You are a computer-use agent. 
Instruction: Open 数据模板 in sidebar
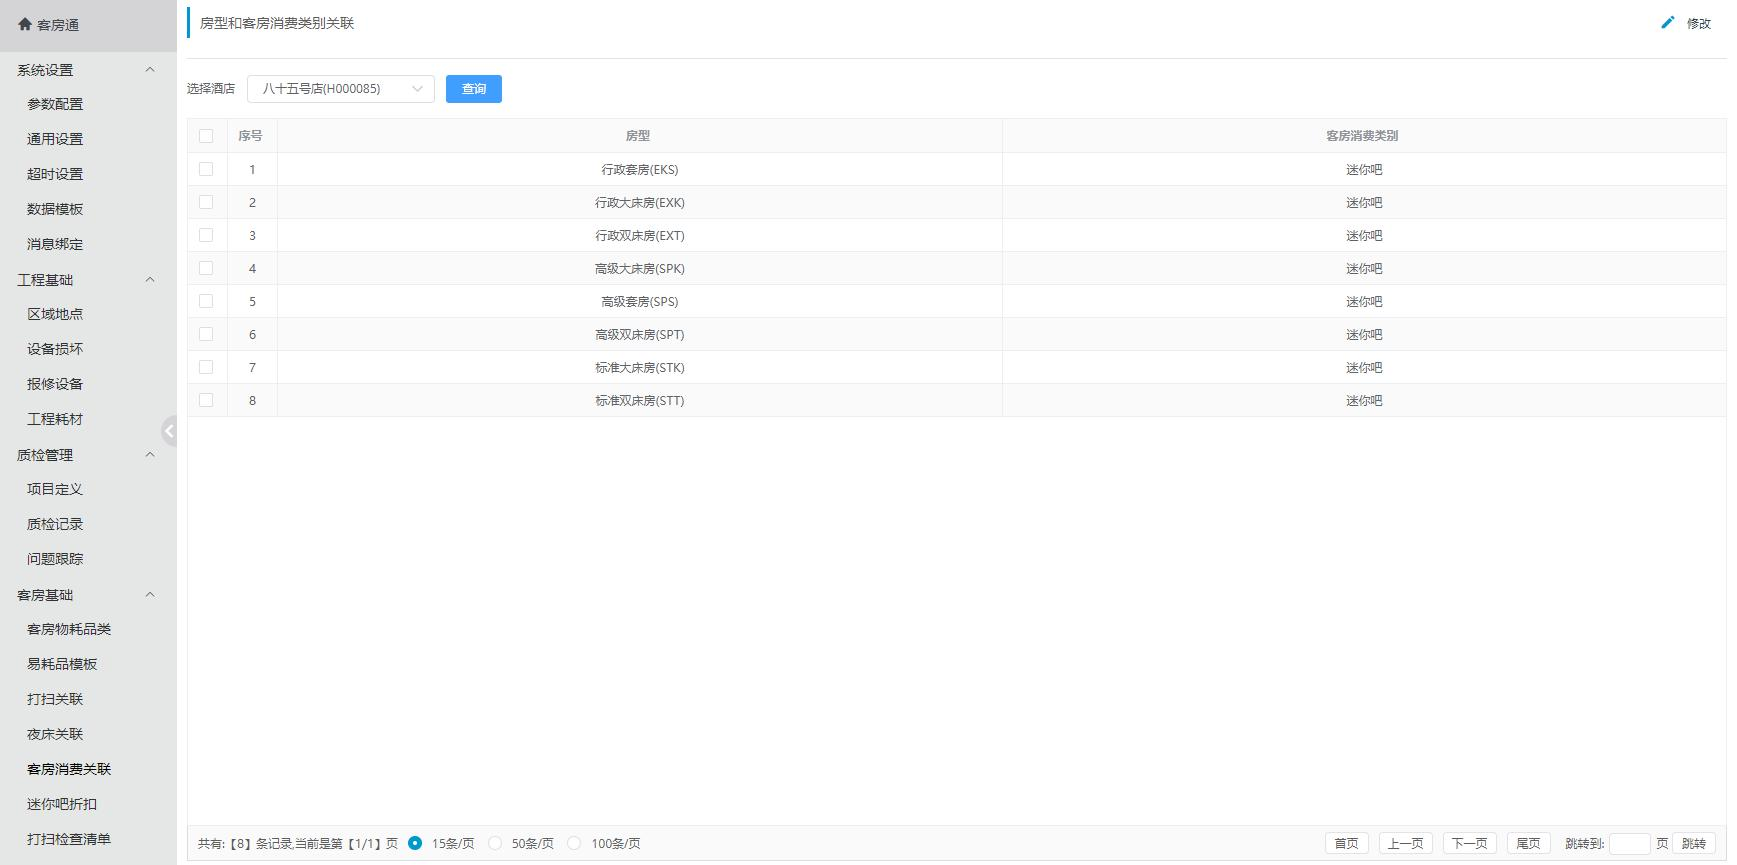[x=55, y=209]
